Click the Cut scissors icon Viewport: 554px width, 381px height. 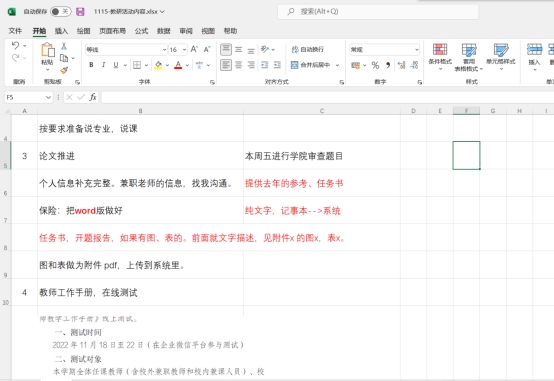click(64, 46)
